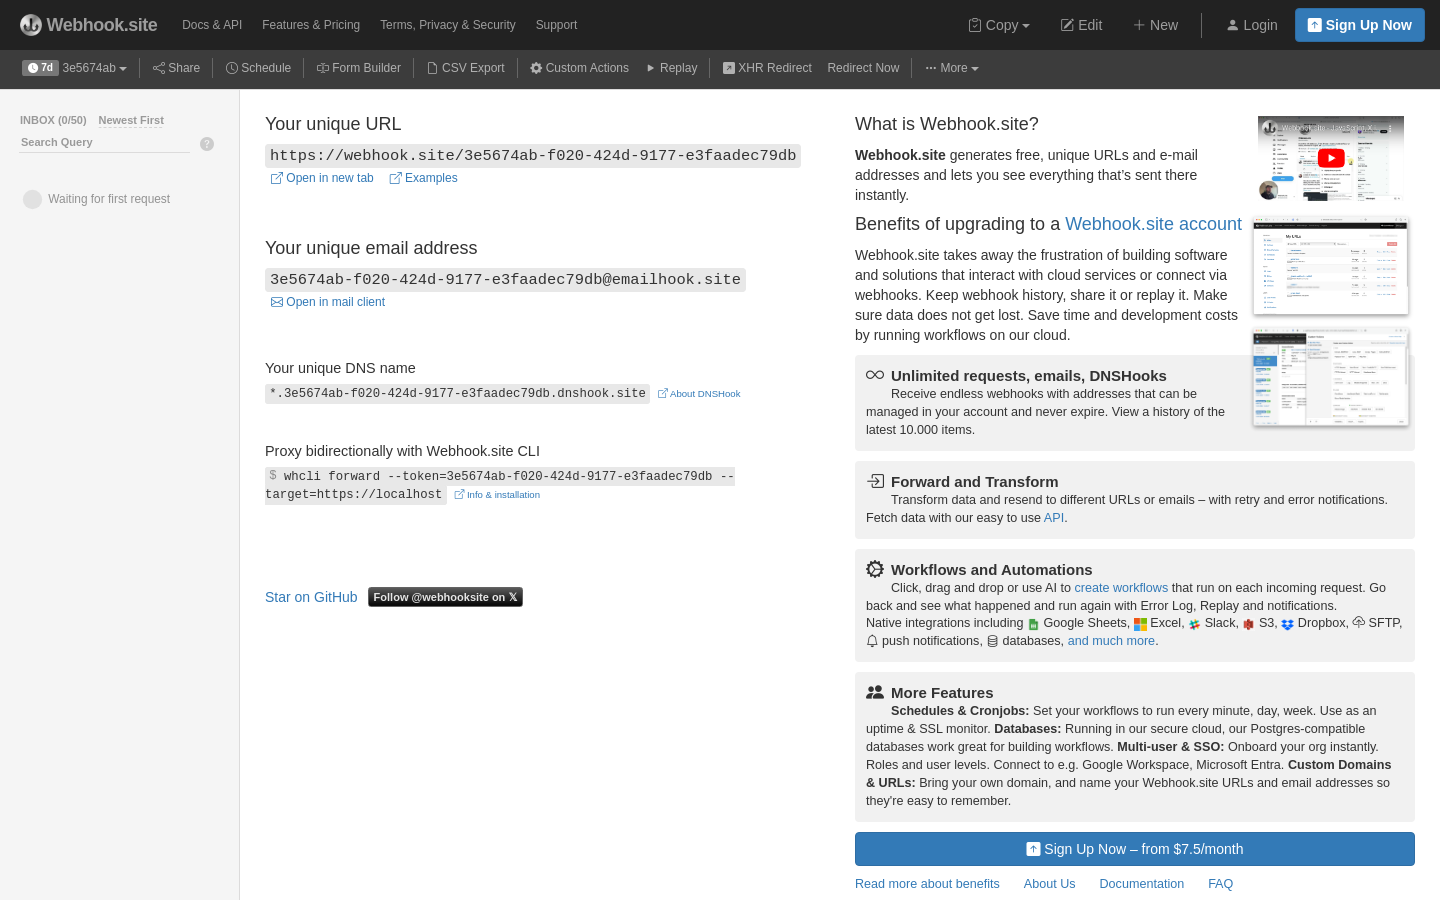Select the Replay toolbar action
This screenshot has width=1440, height=900.
coord(671,68)
